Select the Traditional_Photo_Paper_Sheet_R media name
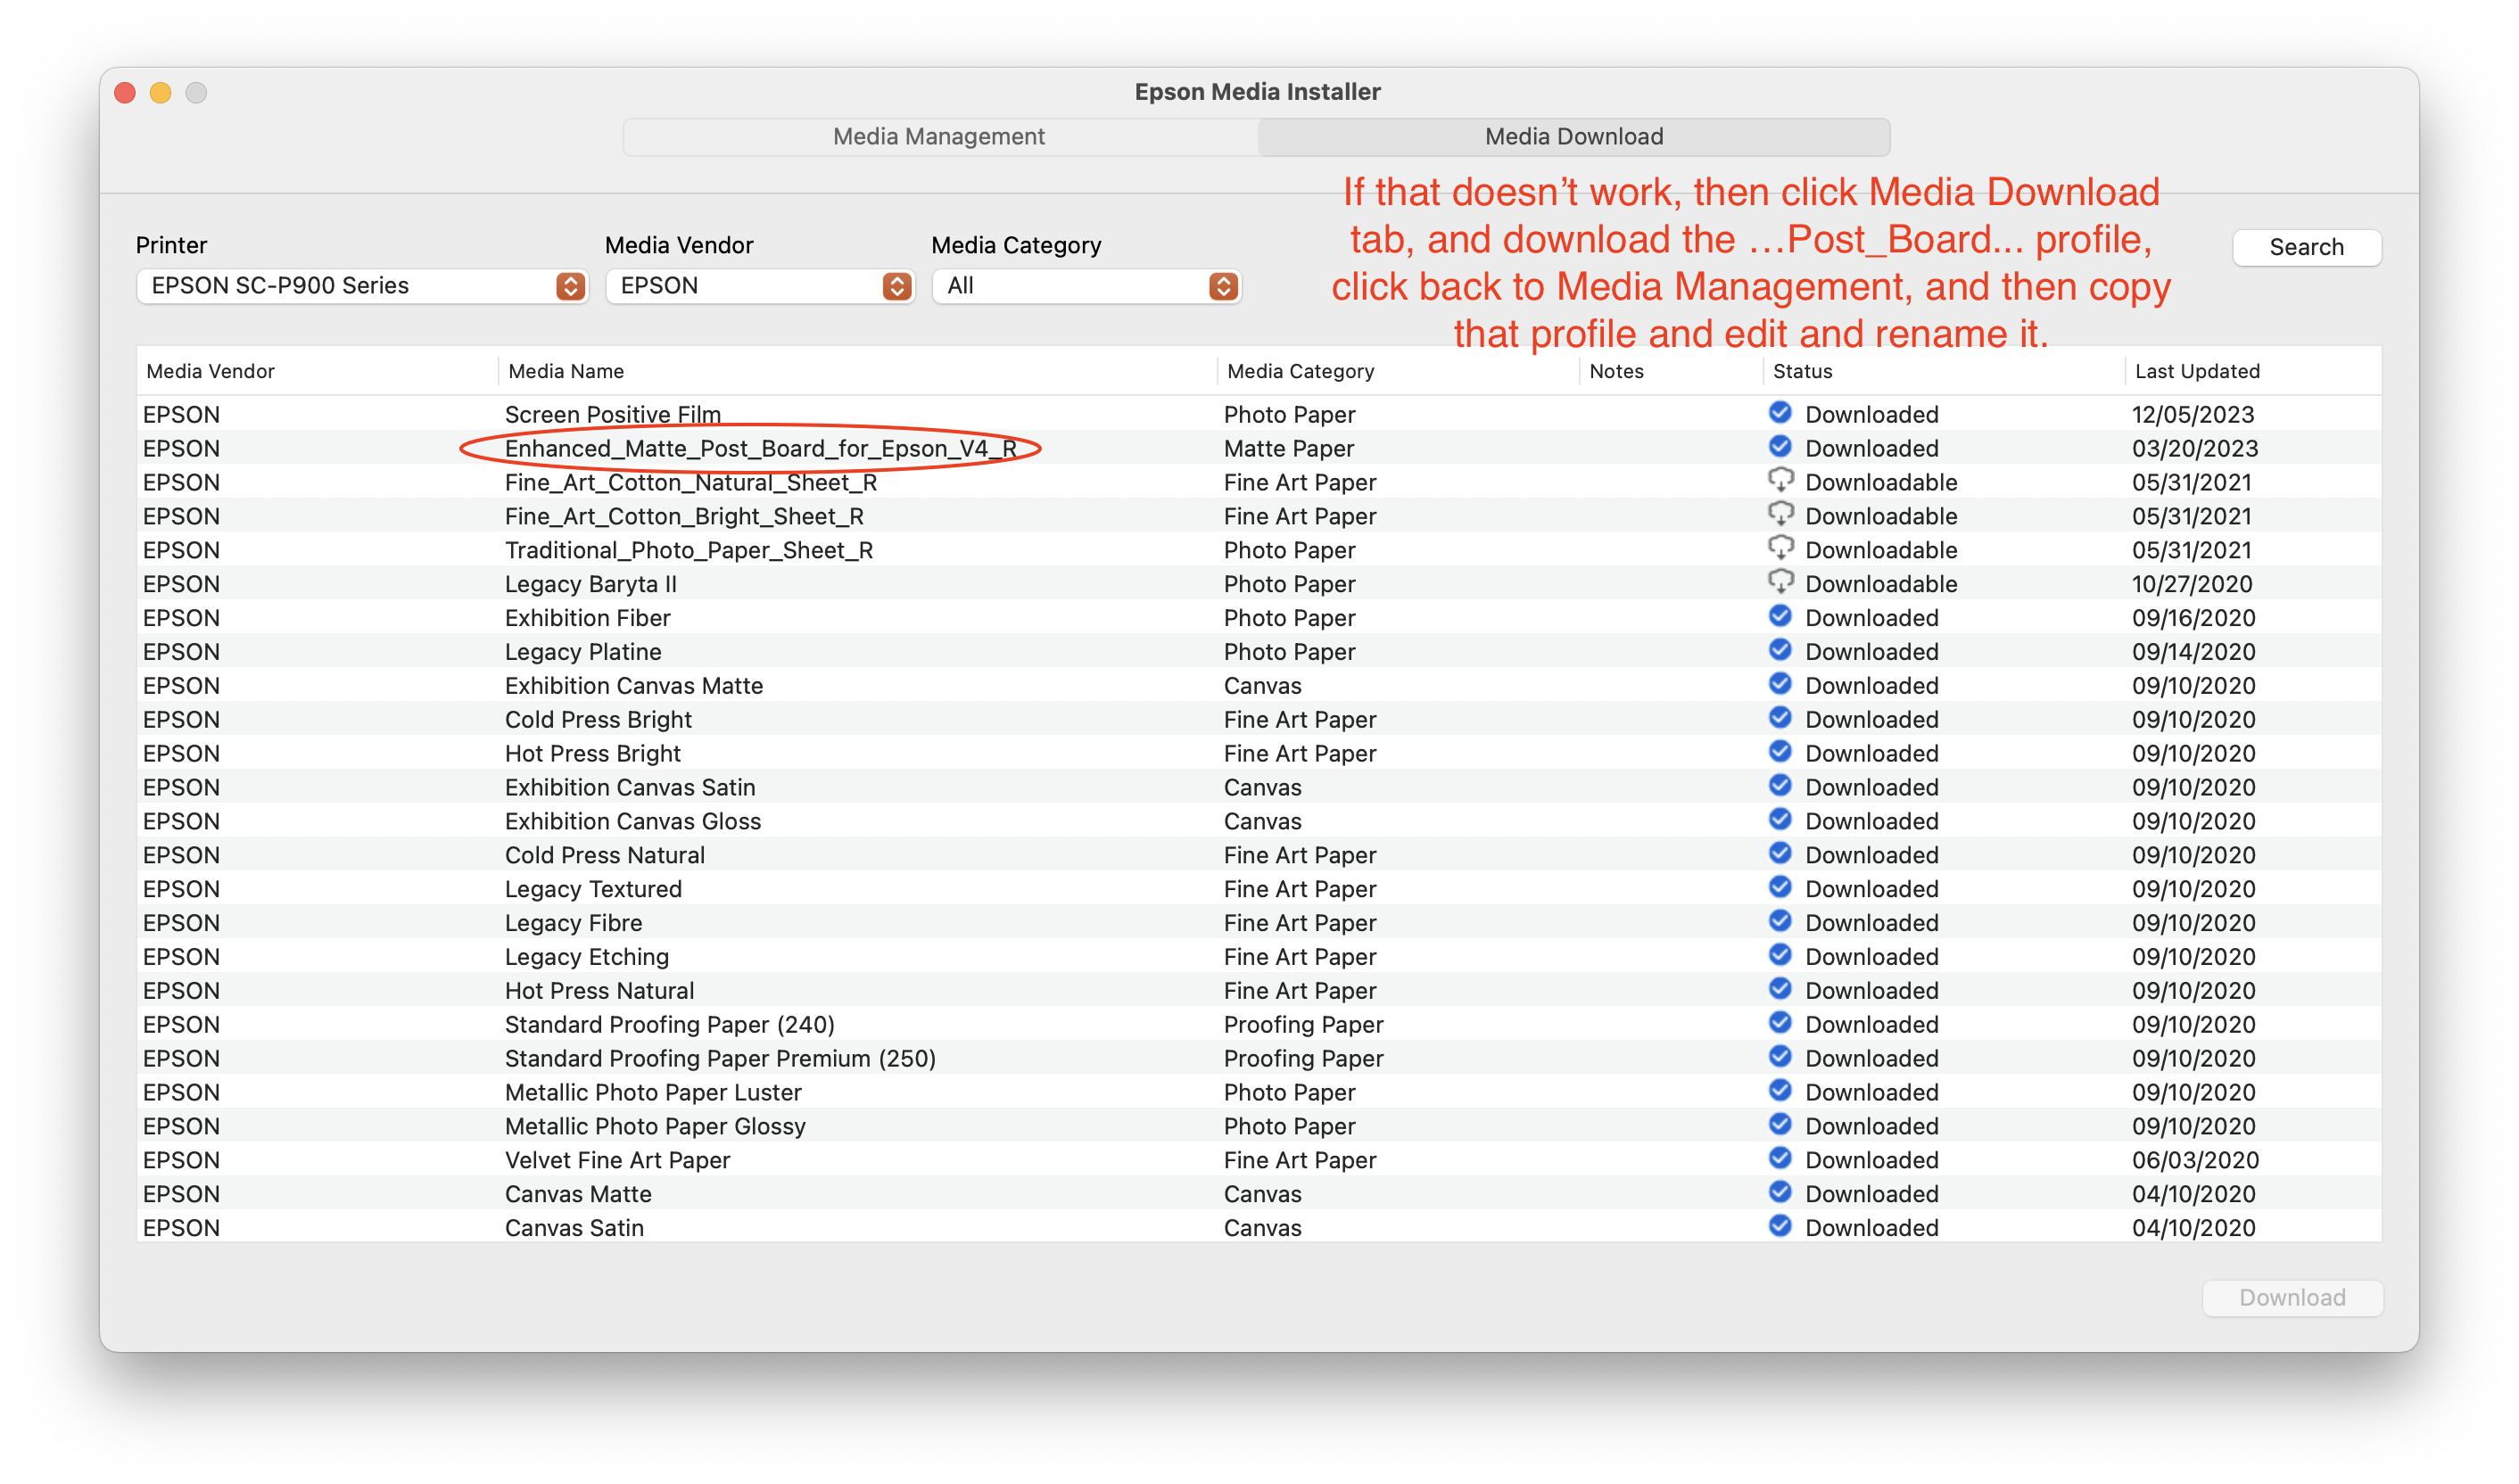 [688, 551]
